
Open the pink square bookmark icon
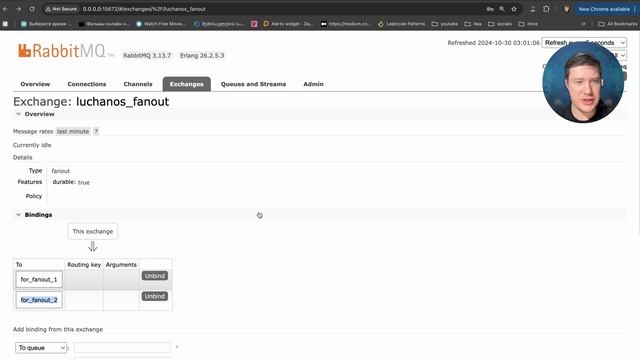[x=254, y=24]
